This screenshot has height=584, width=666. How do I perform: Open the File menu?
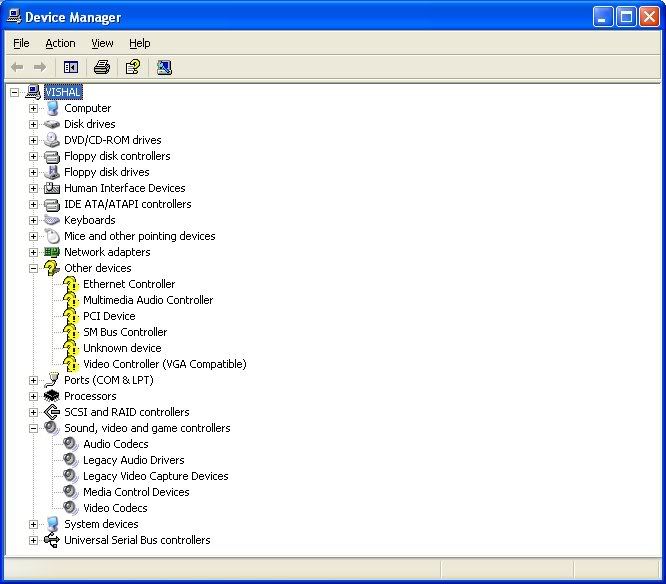pos(21,43)
